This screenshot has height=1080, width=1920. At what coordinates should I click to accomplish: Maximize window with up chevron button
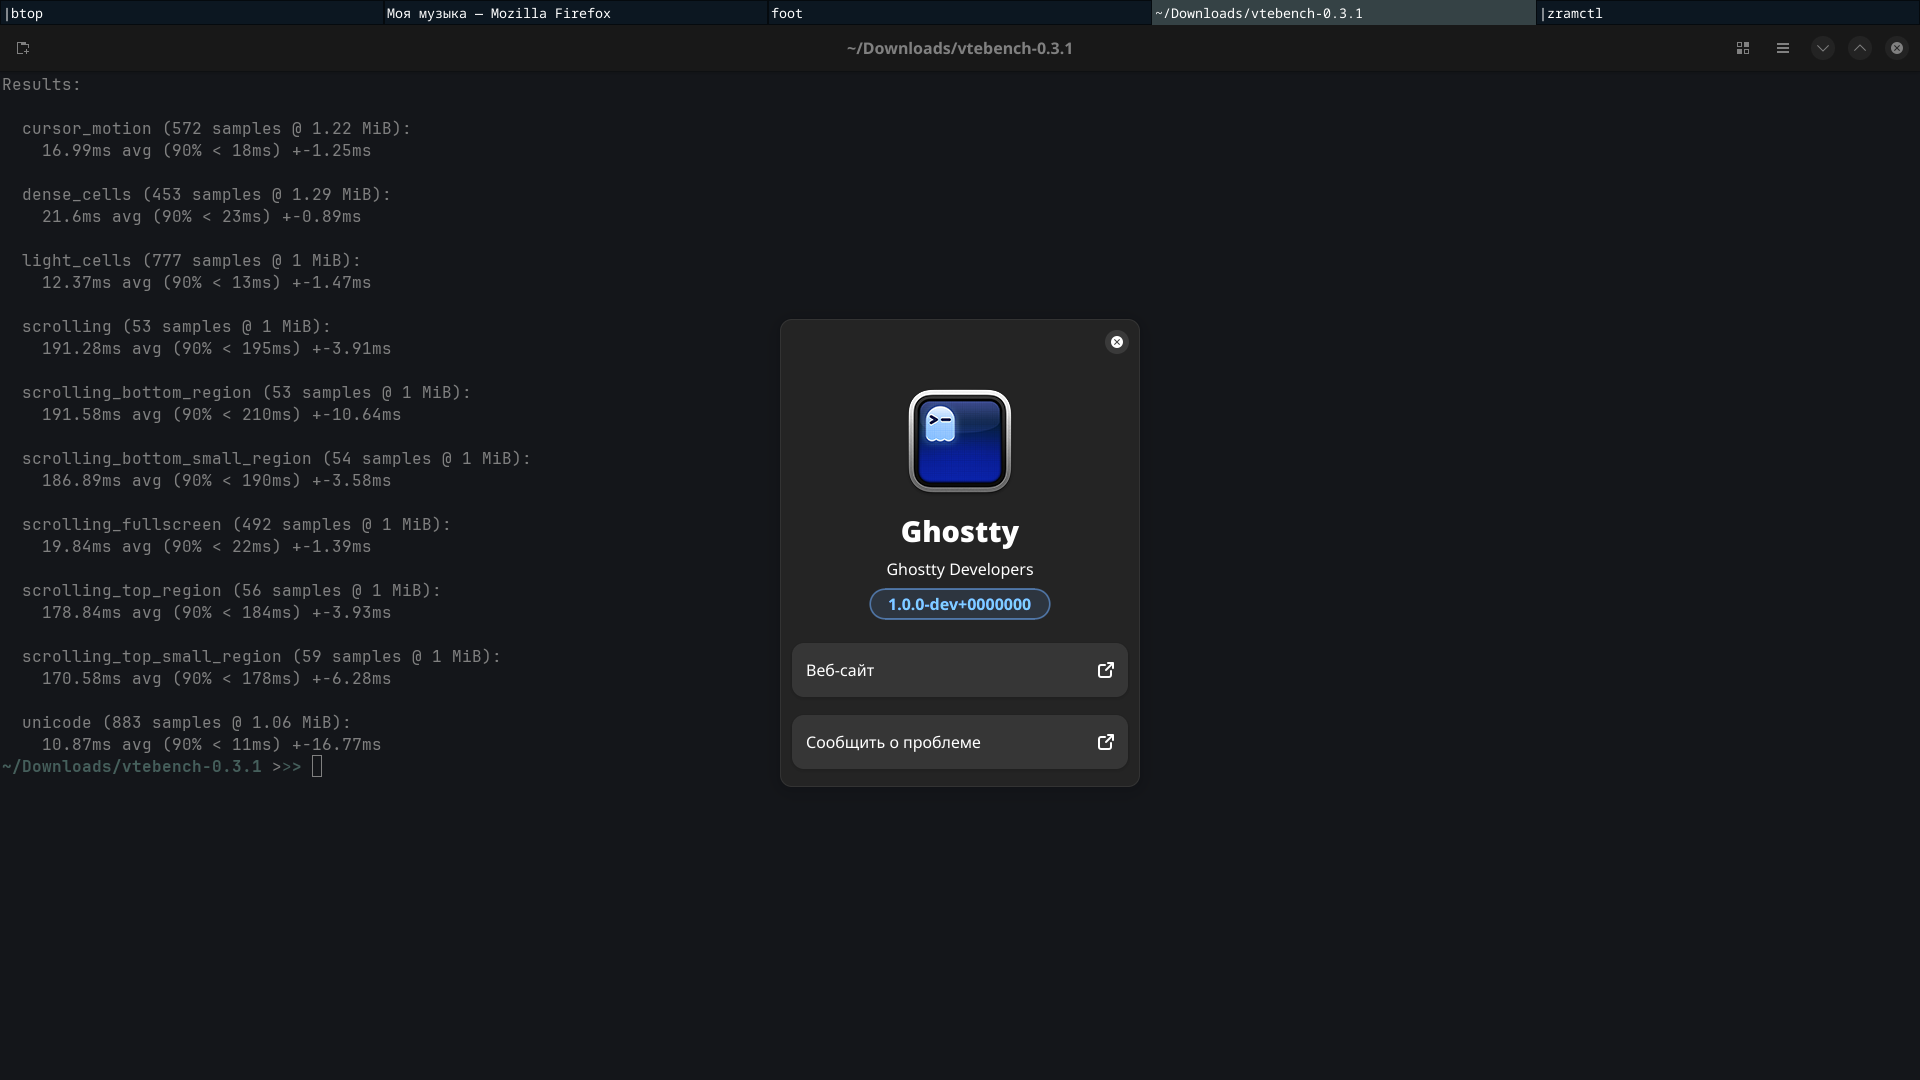tap(1860, 48)
